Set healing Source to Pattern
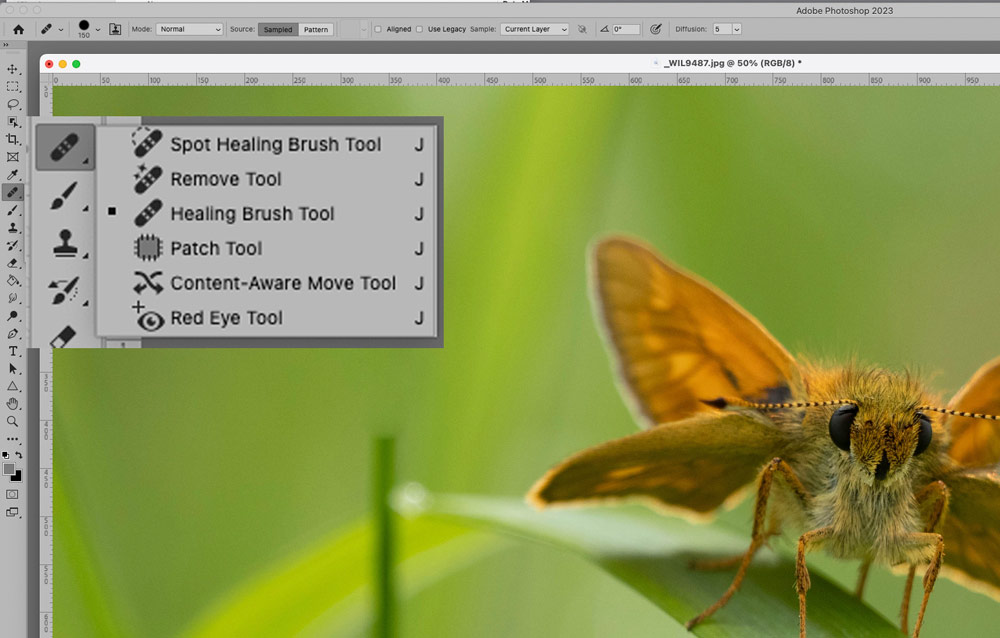 pos(316,29)
